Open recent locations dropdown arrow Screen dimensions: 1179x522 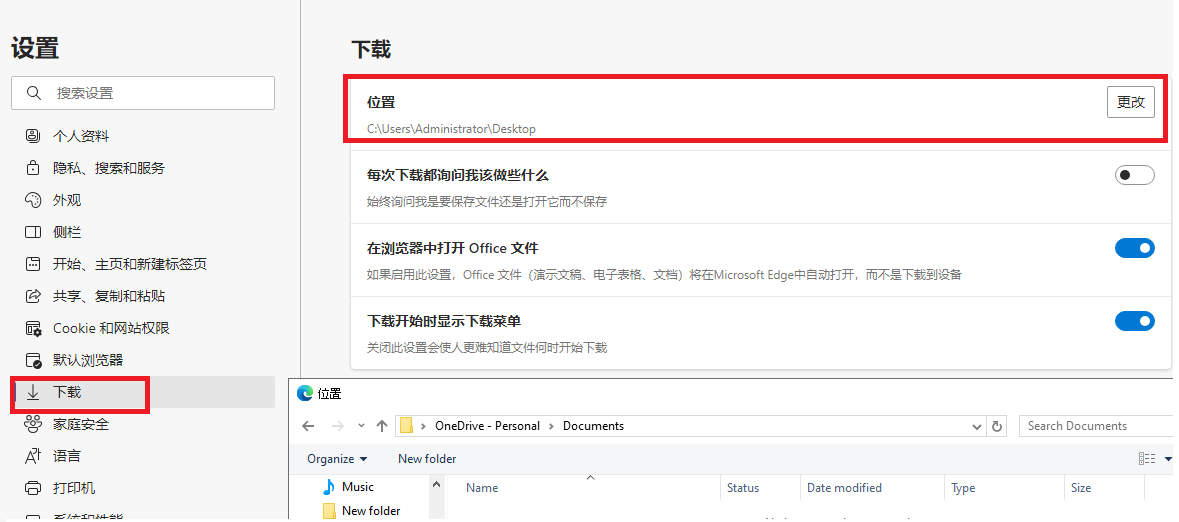click(362, 426)
